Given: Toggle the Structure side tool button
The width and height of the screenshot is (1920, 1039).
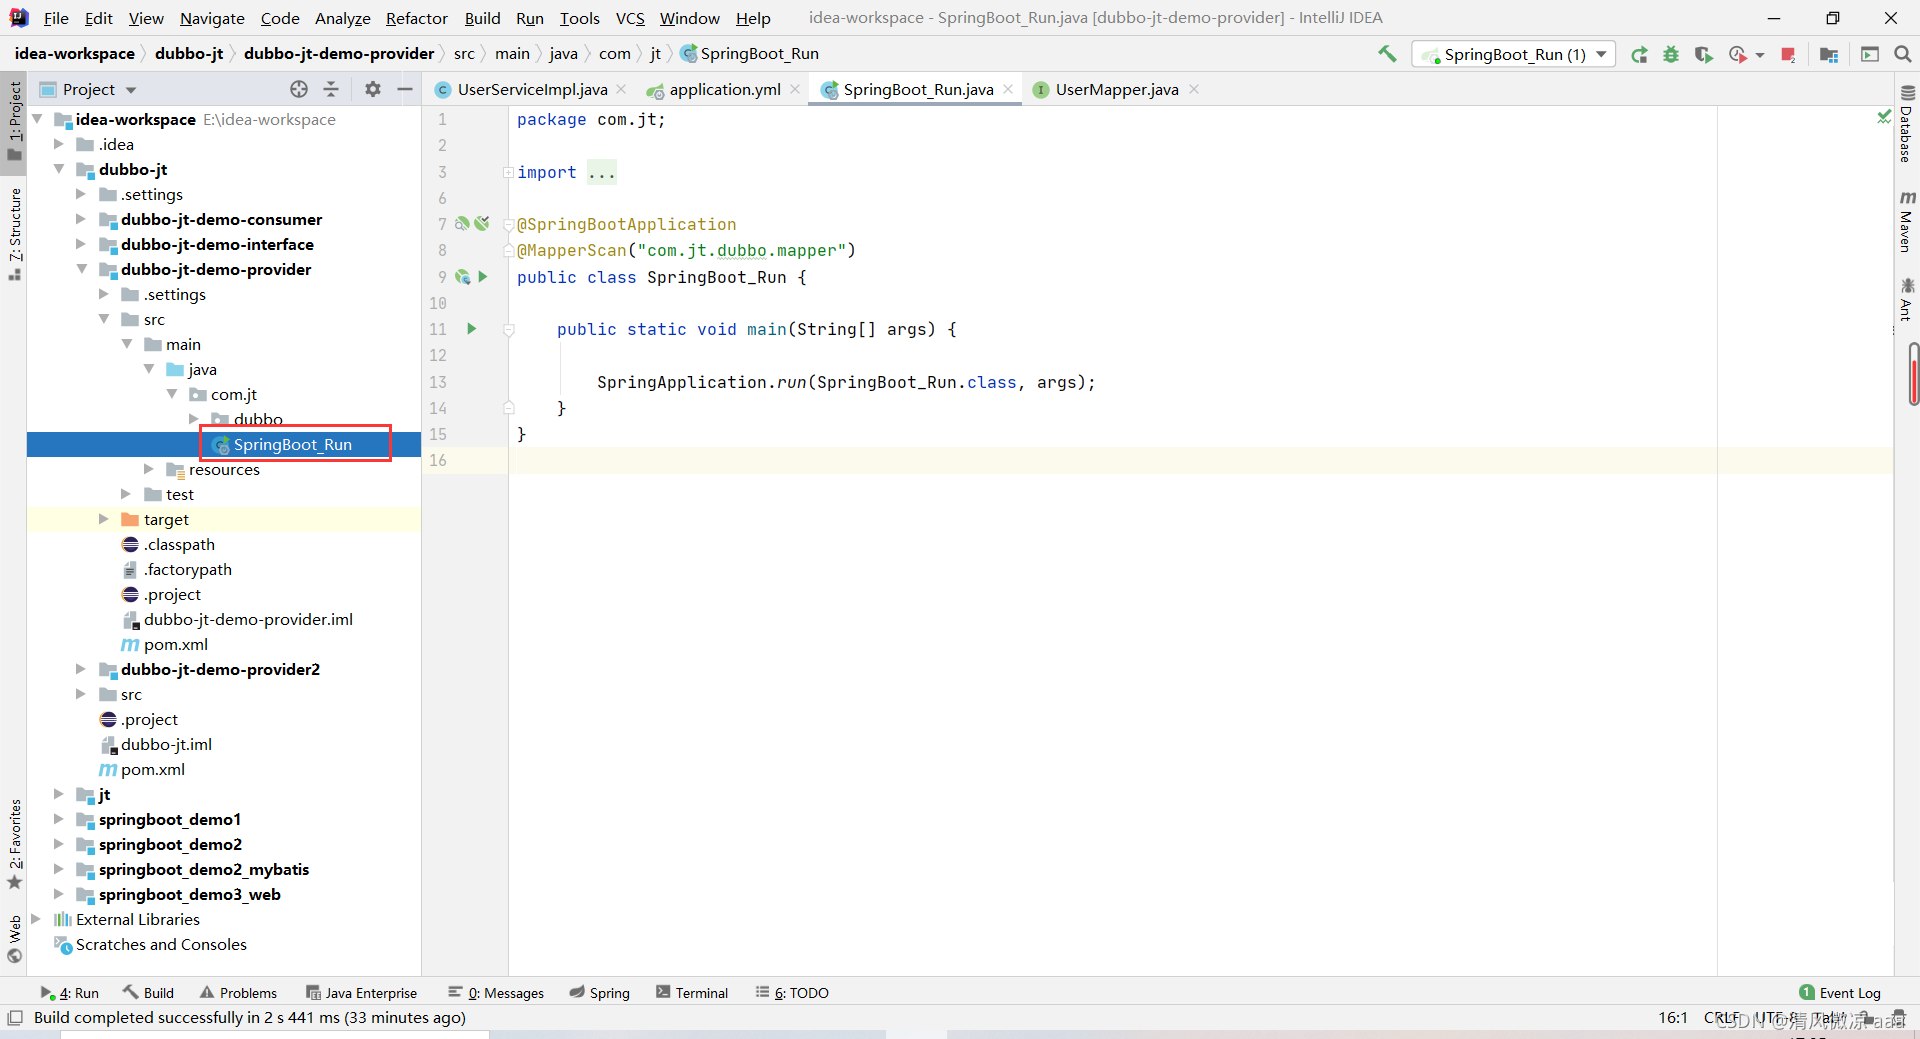Looking at the screenshot, I should coord(14,234).
